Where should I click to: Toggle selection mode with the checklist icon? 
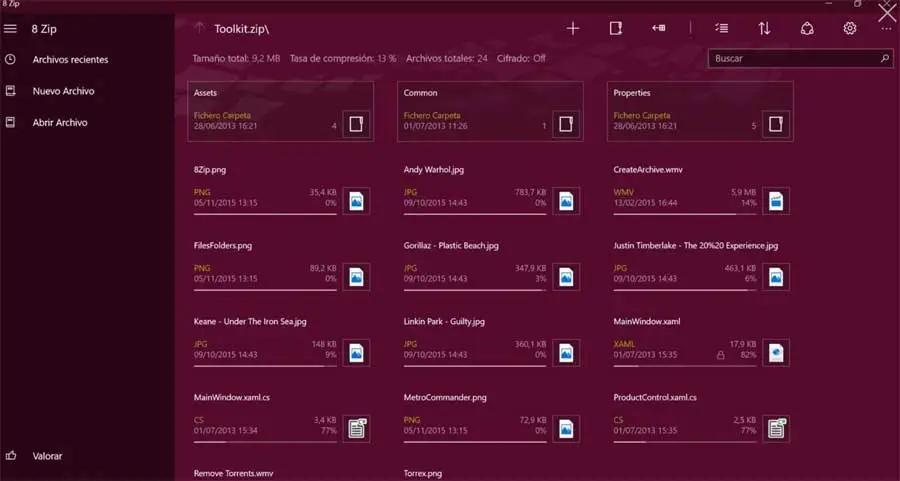[721, 28]
